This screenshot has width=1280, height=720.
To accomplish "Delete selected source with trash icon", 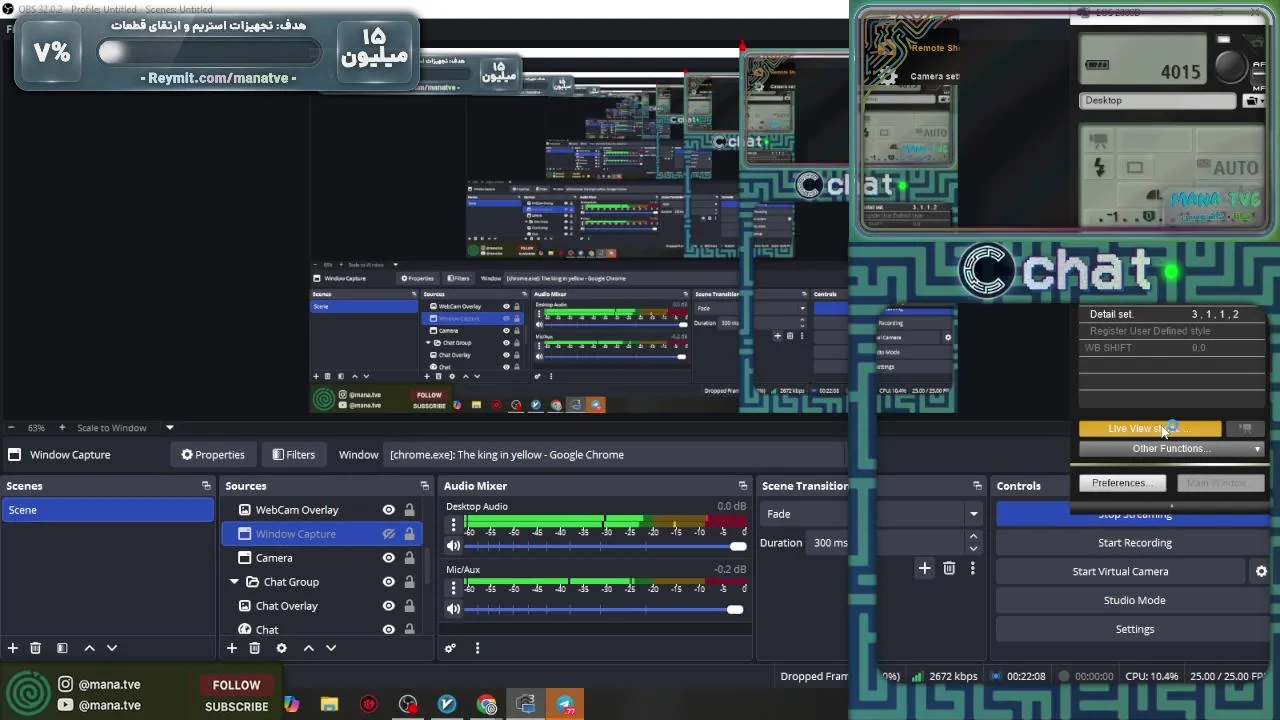I will [254, 648].
